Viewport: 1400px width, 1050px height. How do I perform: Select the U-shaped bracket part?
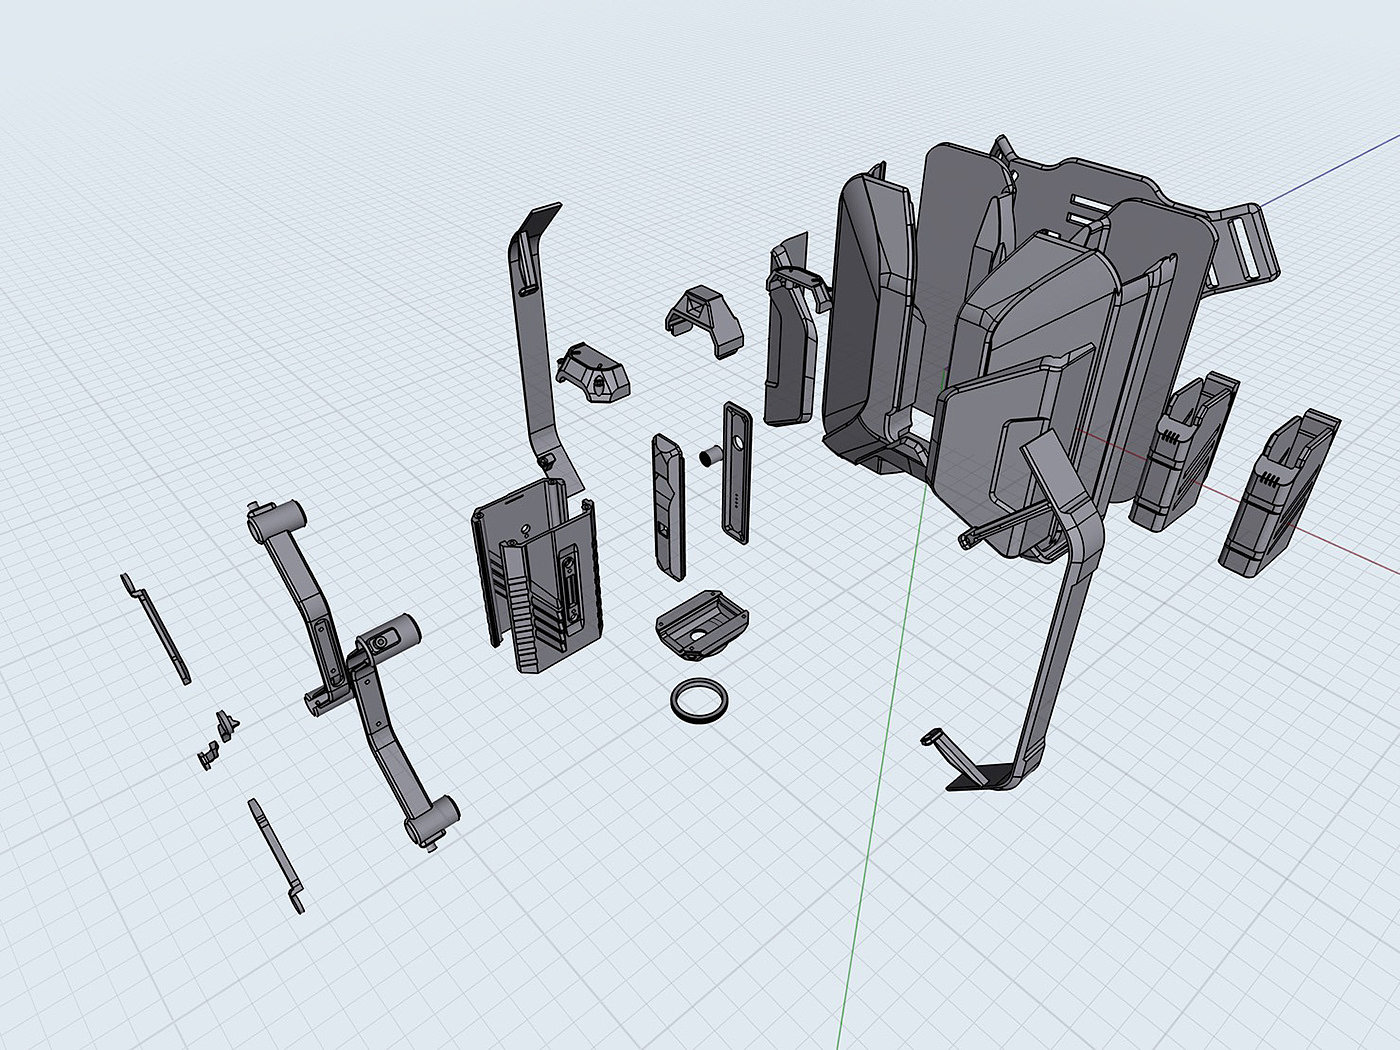(704, 322)
